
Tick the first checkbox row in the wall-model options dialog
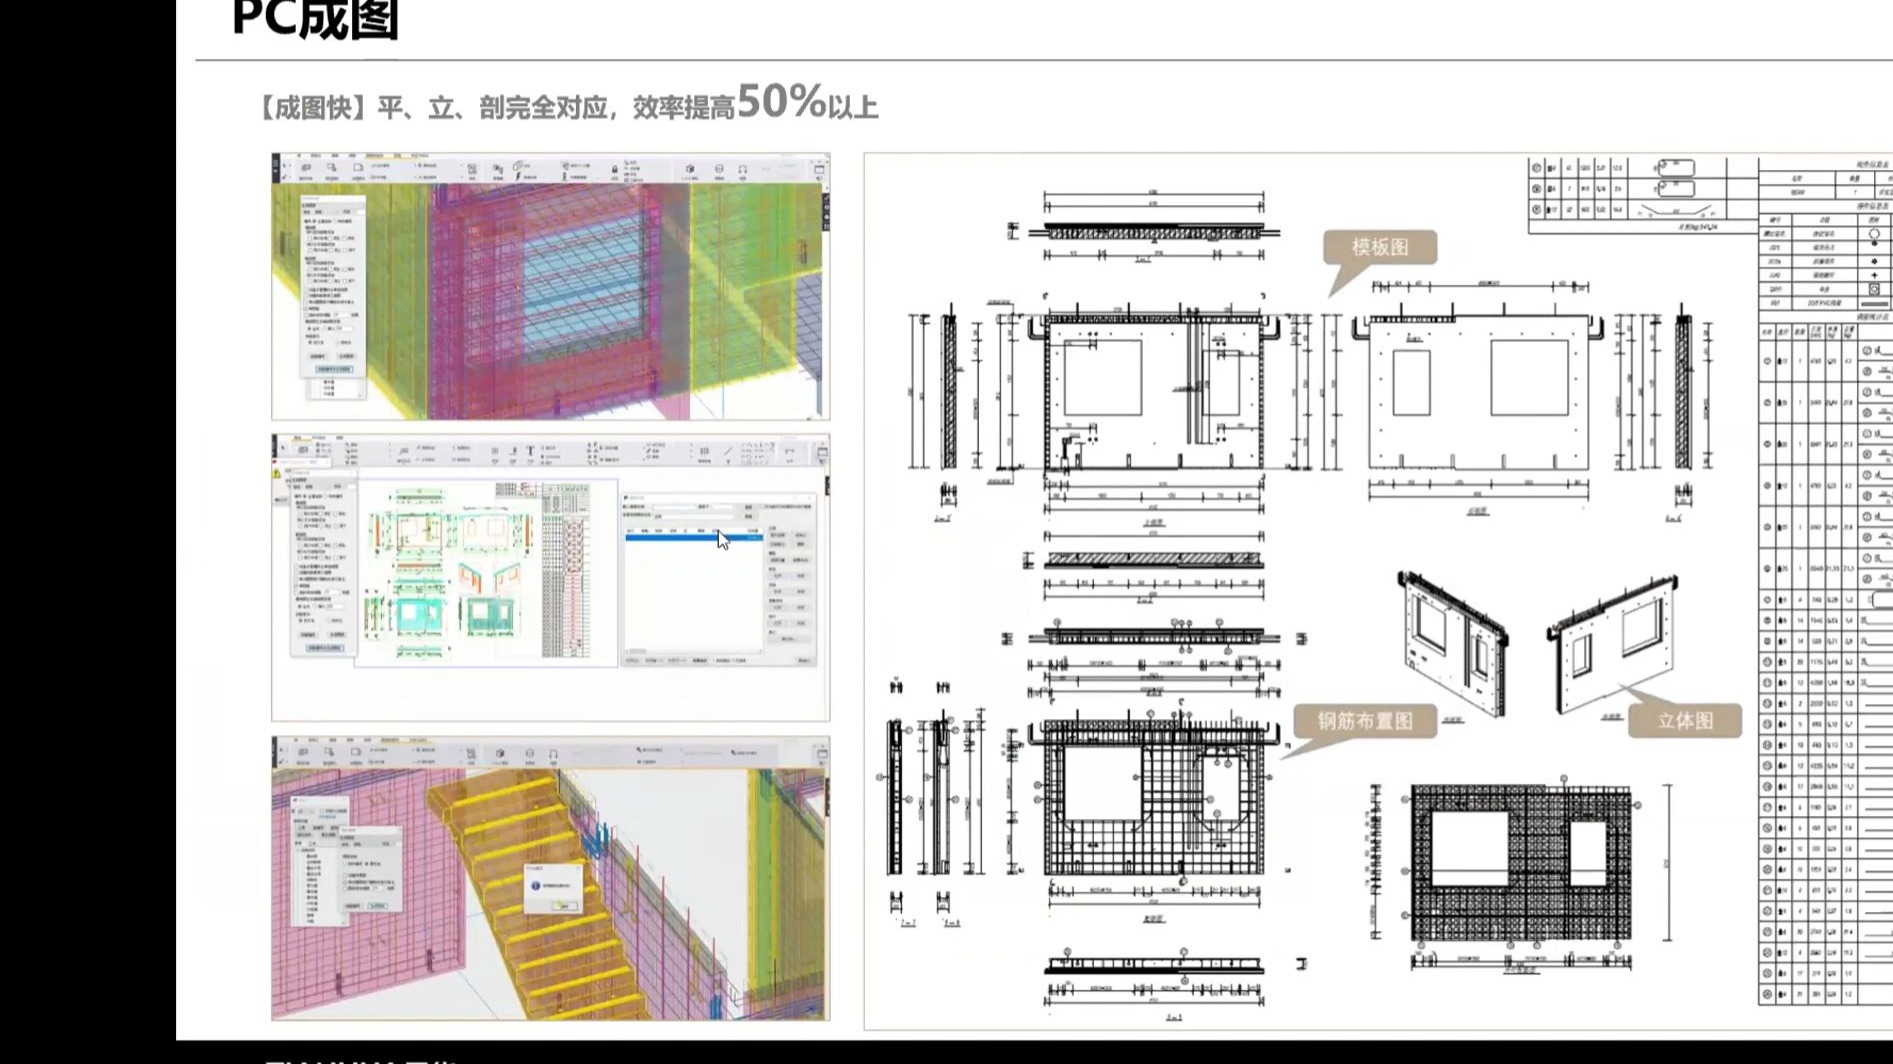click(330, 238)
